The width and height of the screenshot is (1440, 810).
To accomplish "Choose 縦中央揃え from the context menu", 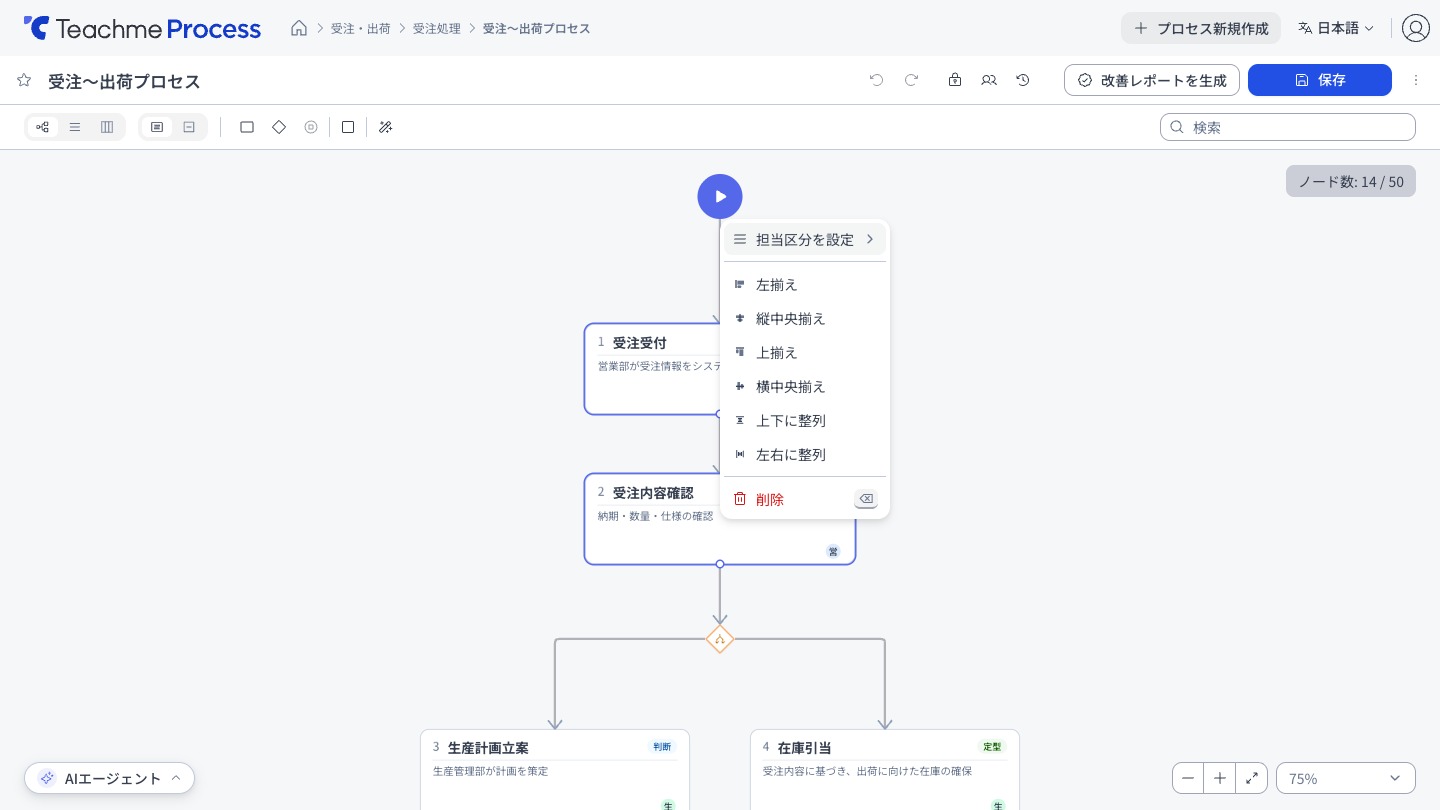I will tap(805, 319).
